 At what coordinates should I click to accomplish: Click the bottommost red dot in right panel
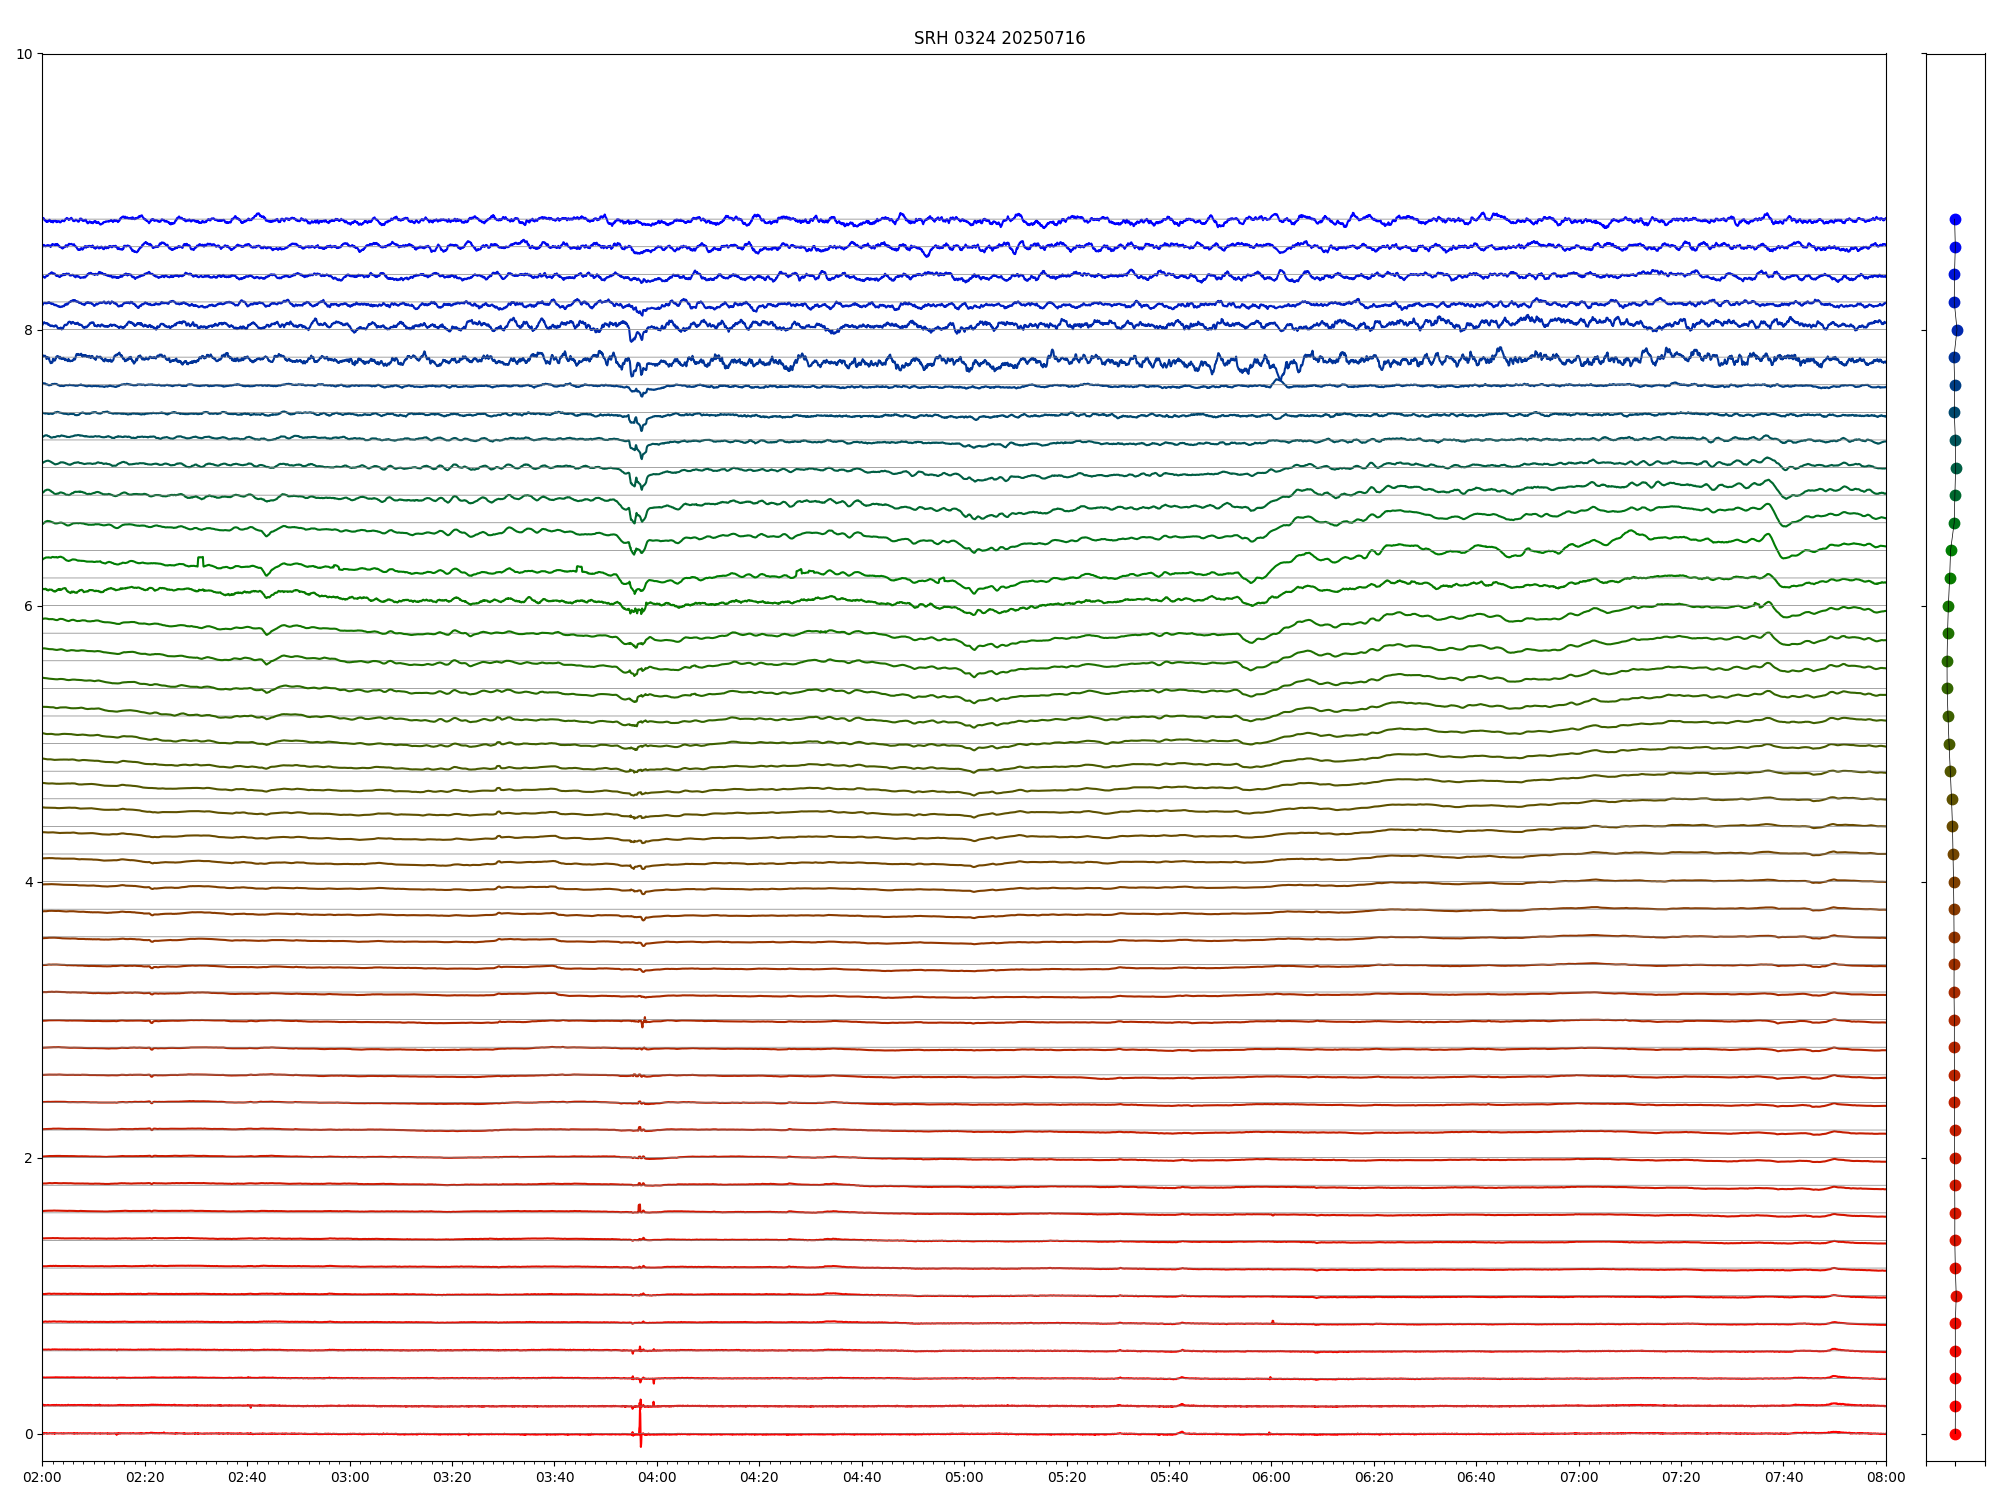click(1955, 1434)
